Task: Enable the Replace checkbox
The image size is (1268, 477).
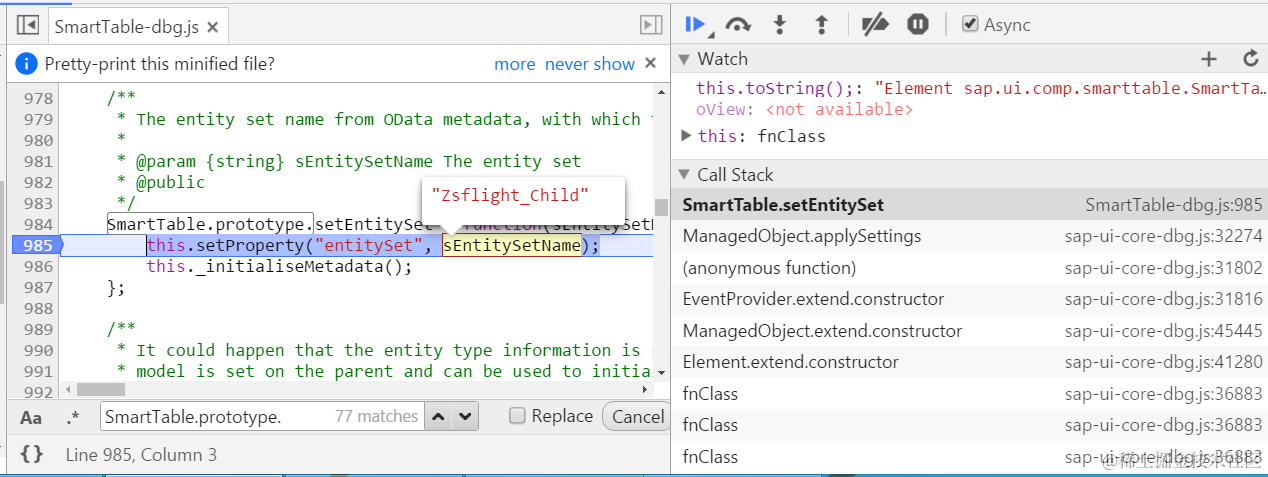Action: pos(517,416)
